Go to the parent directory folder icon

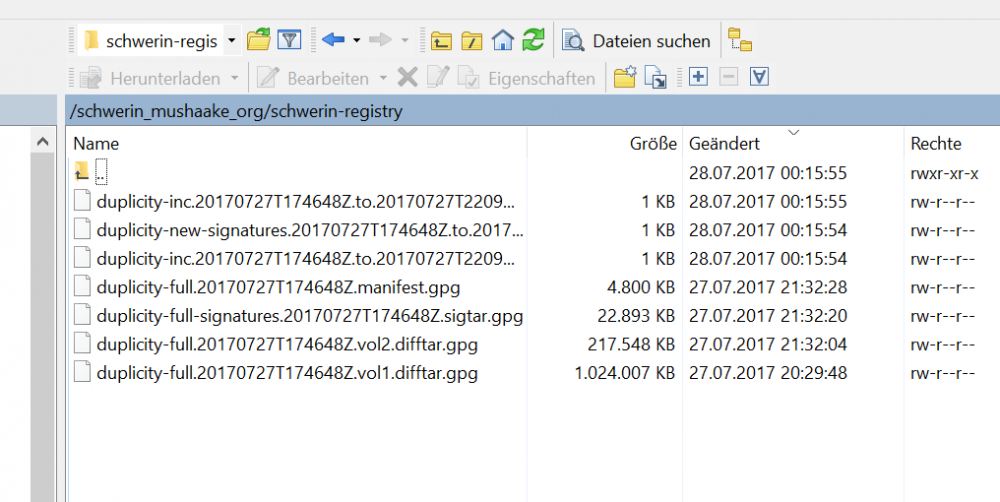click(441, 41)
